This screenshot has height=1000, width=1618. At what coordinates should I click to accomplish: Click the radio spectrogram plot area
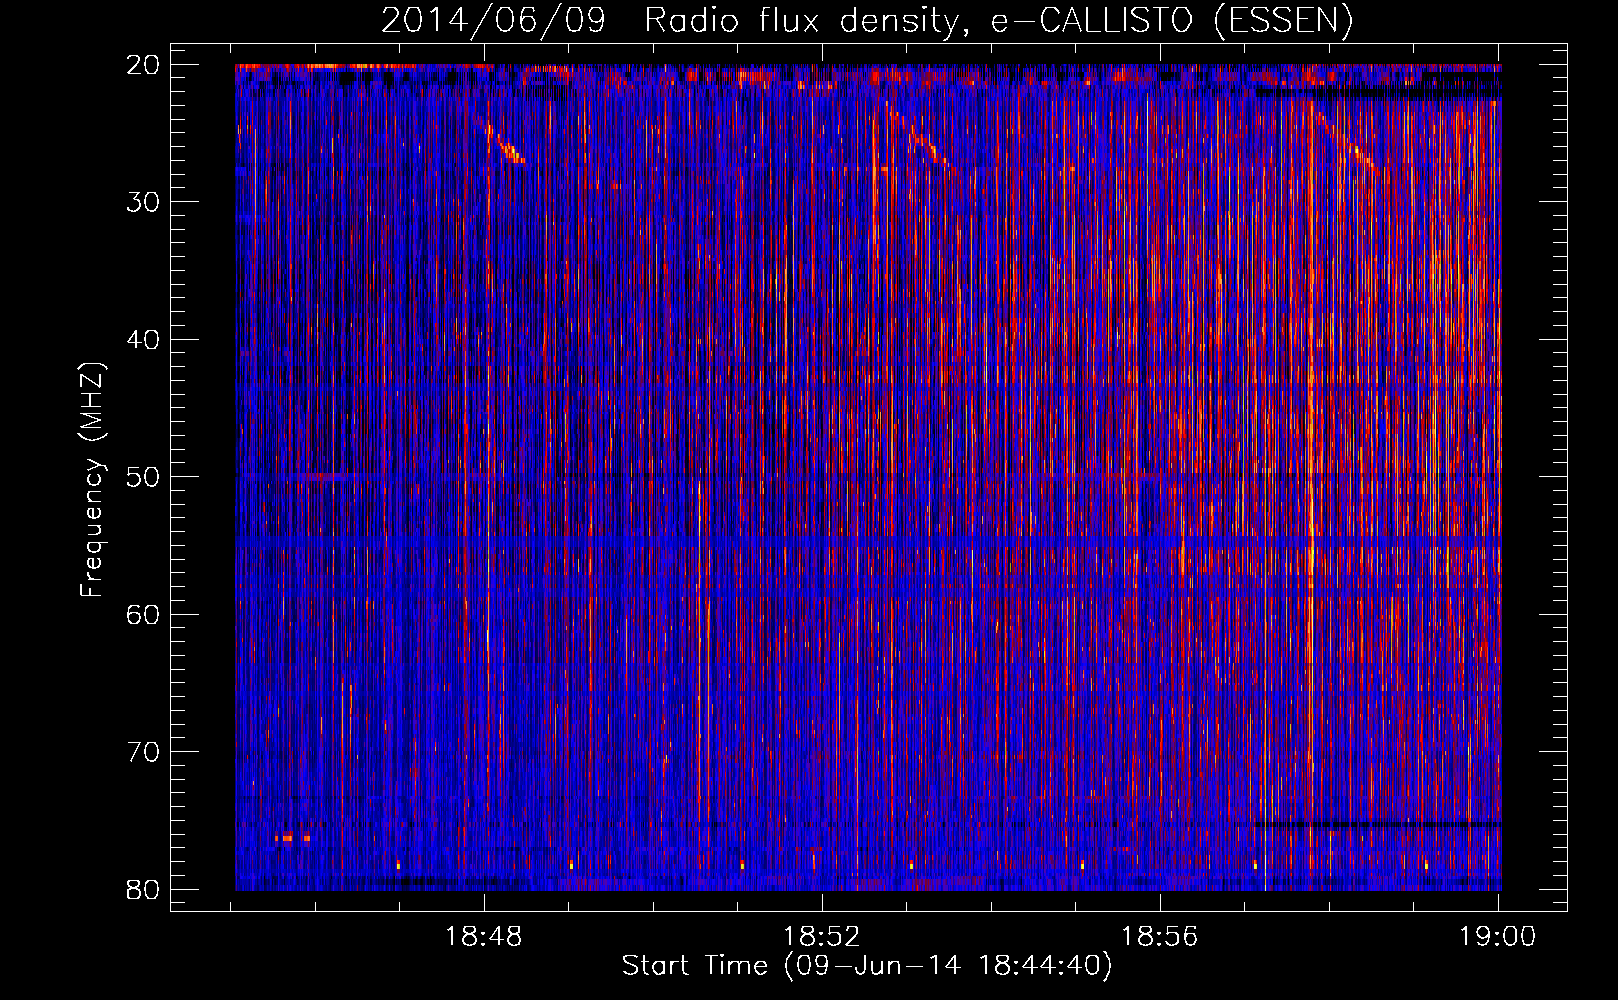tap(868, 477)
